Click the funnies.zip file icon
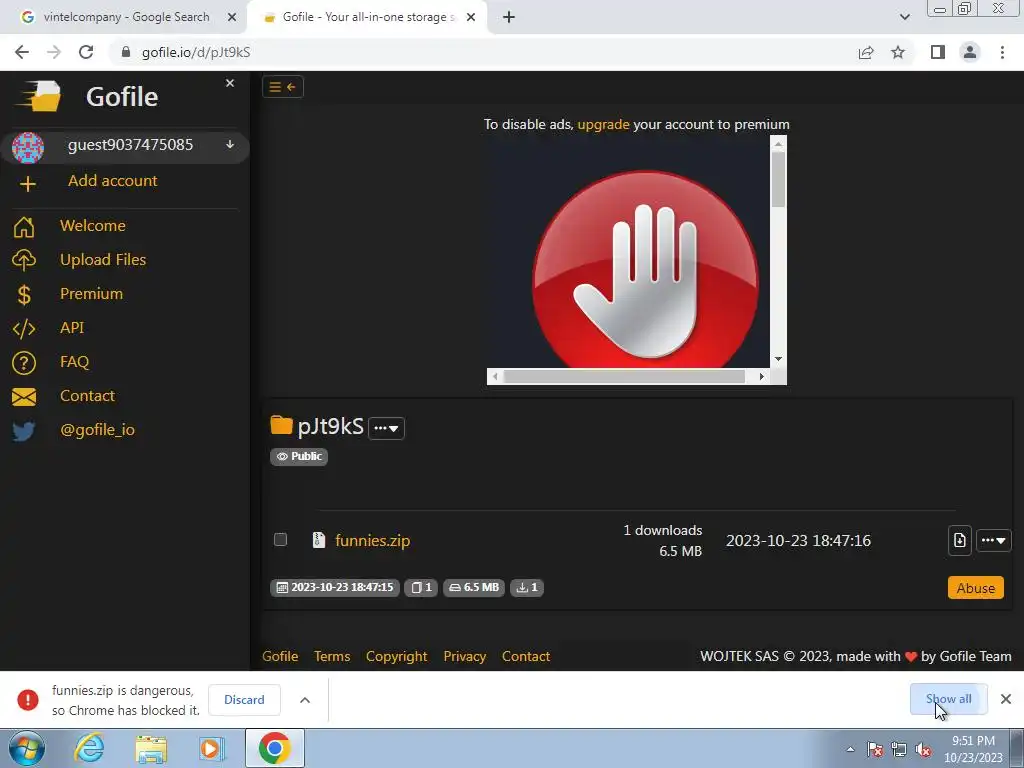This screenshot has height=768, width=1024. (x=319, y=540)
